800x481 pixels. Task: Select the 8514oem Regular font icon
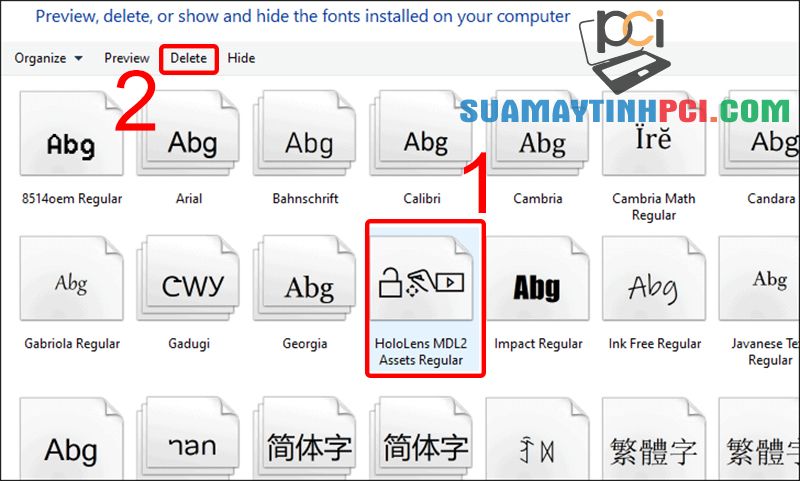pos(71,134)
